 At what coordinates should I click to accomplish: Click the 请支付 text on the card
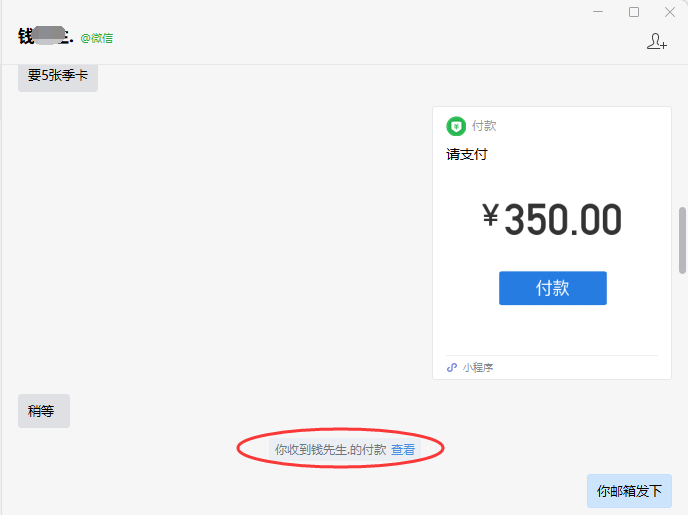tap(467, 154)
